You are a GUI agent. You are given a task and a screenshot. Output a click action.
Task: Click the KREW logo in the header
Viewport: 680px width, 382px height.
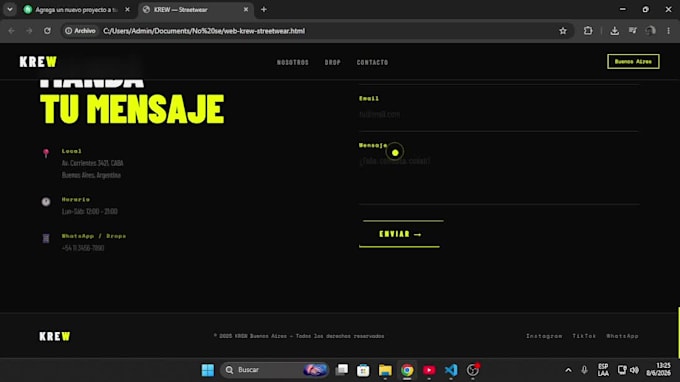(38, 62)
